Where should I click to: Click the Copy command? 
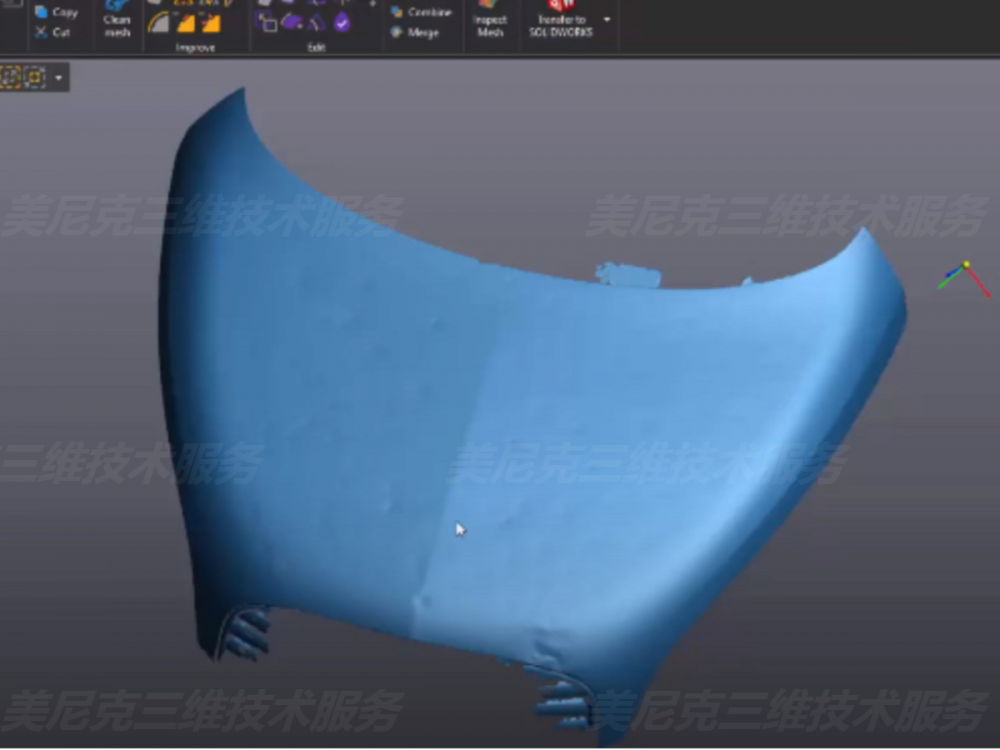(x=56, y=12)
